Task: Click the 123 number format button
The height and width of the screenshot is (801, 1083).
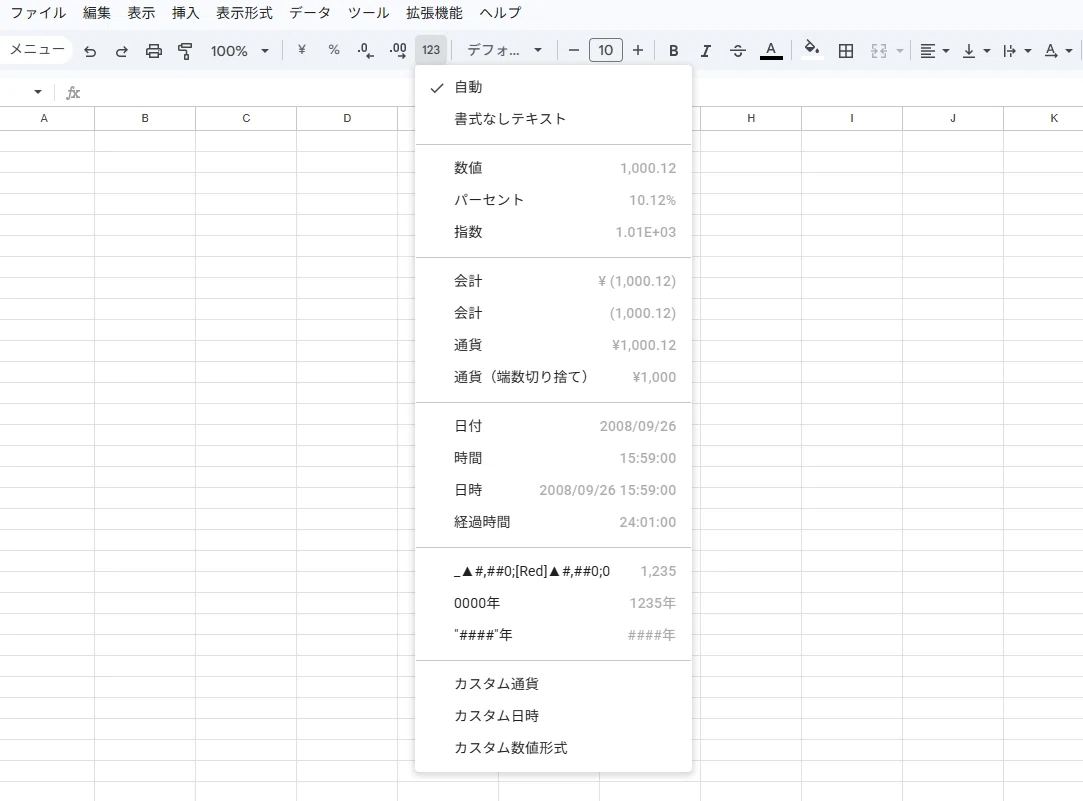Action: [x=431, y=50]
